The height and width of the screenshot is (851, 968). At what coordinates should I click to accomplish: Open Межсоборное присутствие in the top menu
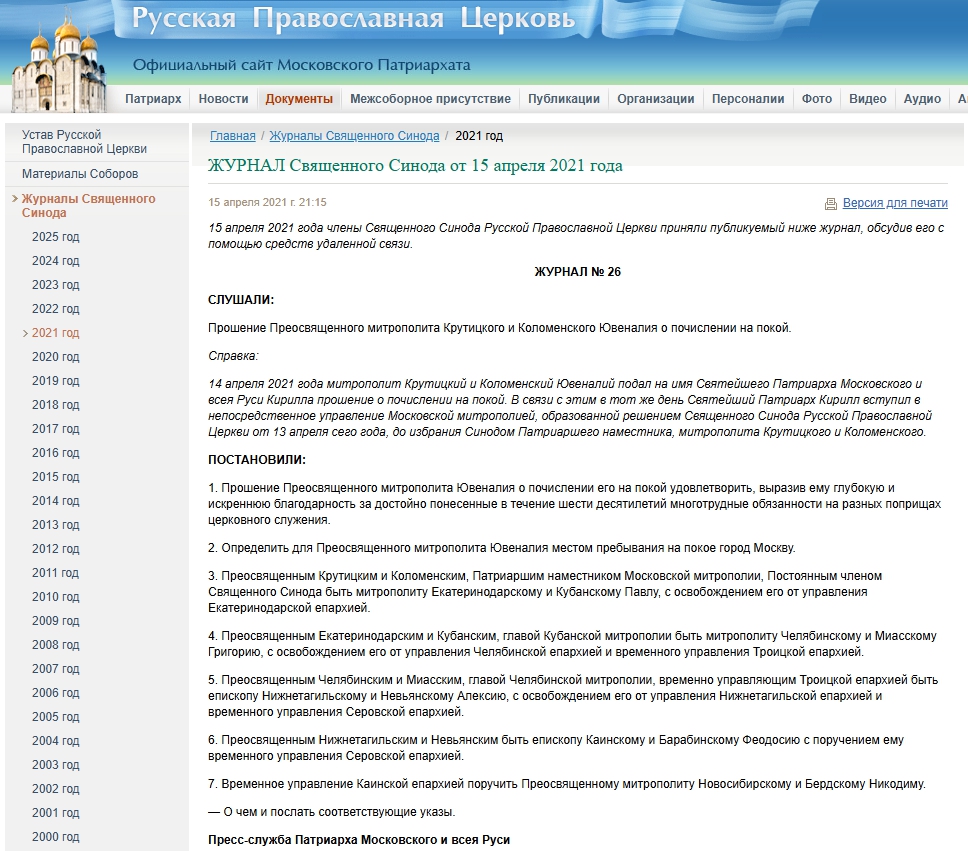point(430,99)
